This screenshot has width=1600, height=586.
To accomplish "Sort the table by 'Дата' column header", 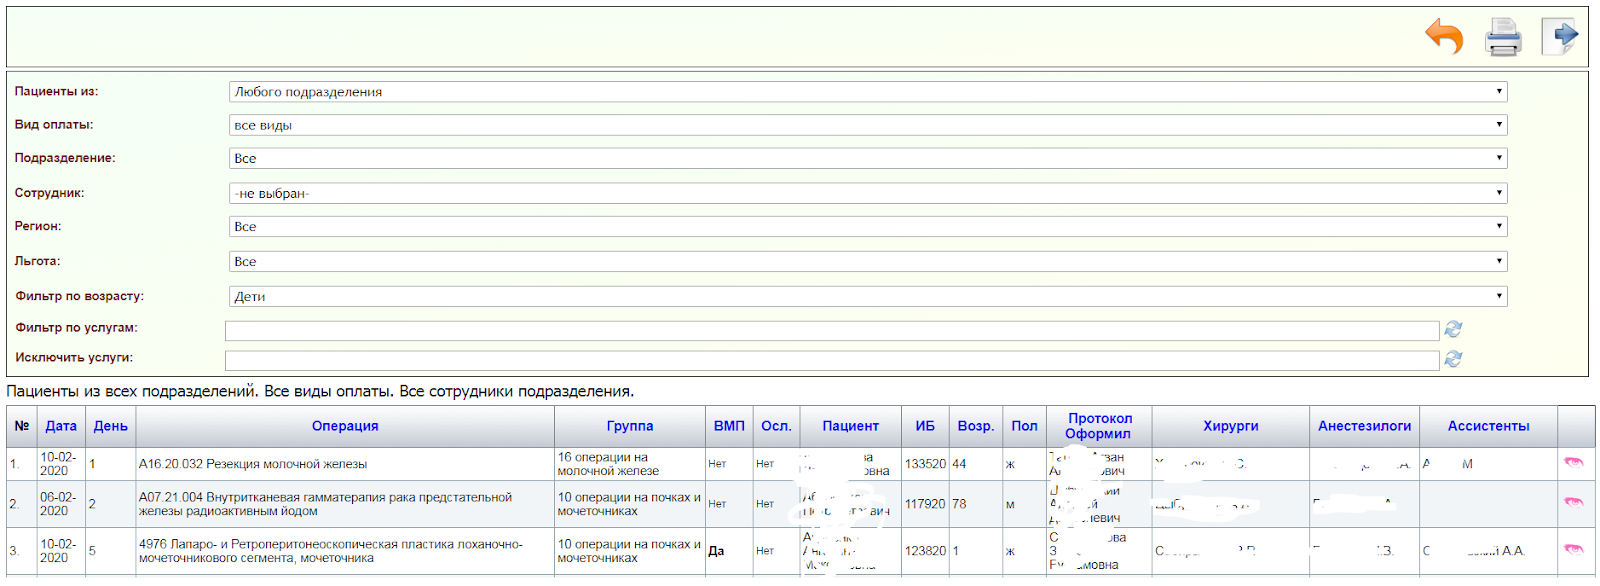I will [x=61, y=426].
